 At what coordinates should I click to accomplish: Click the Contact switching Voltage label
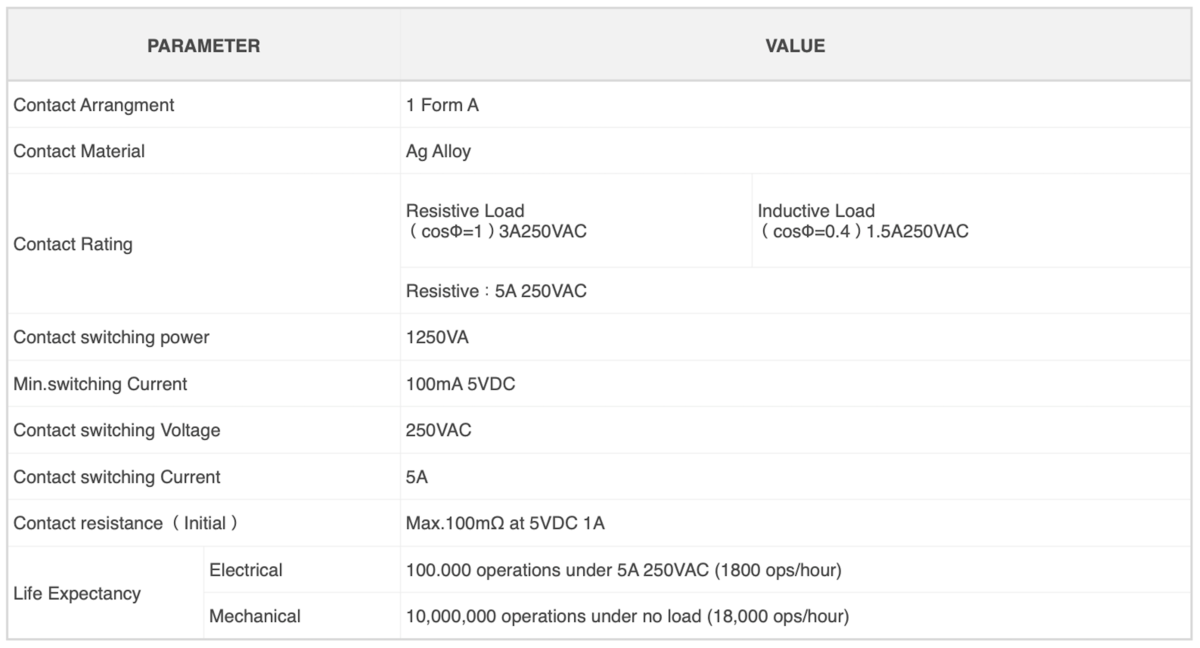(x=116, y=430)
